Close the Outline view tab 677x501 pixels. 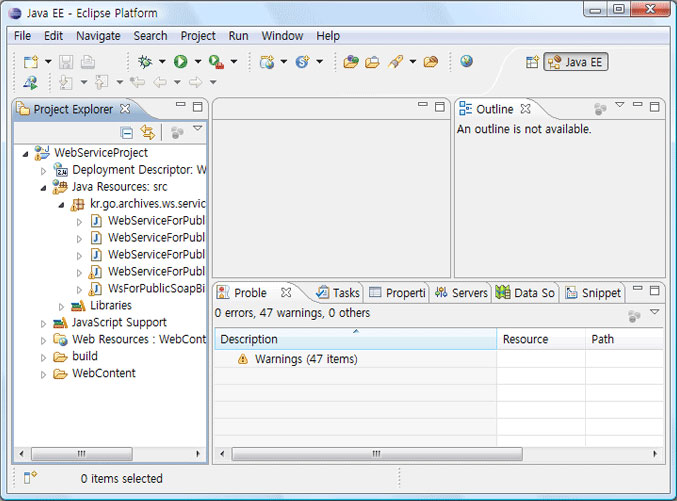tap(525, 109)
